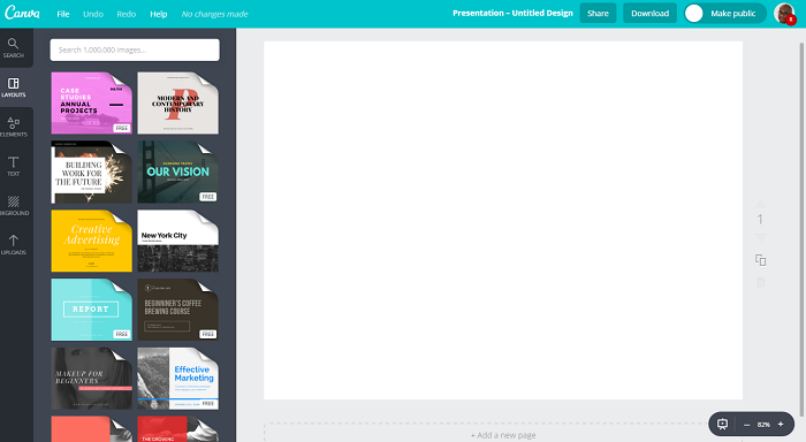The width and height of the screenshot is (806, 442).
Task: Zoom out with the minus button
Action: click(746, 425)
